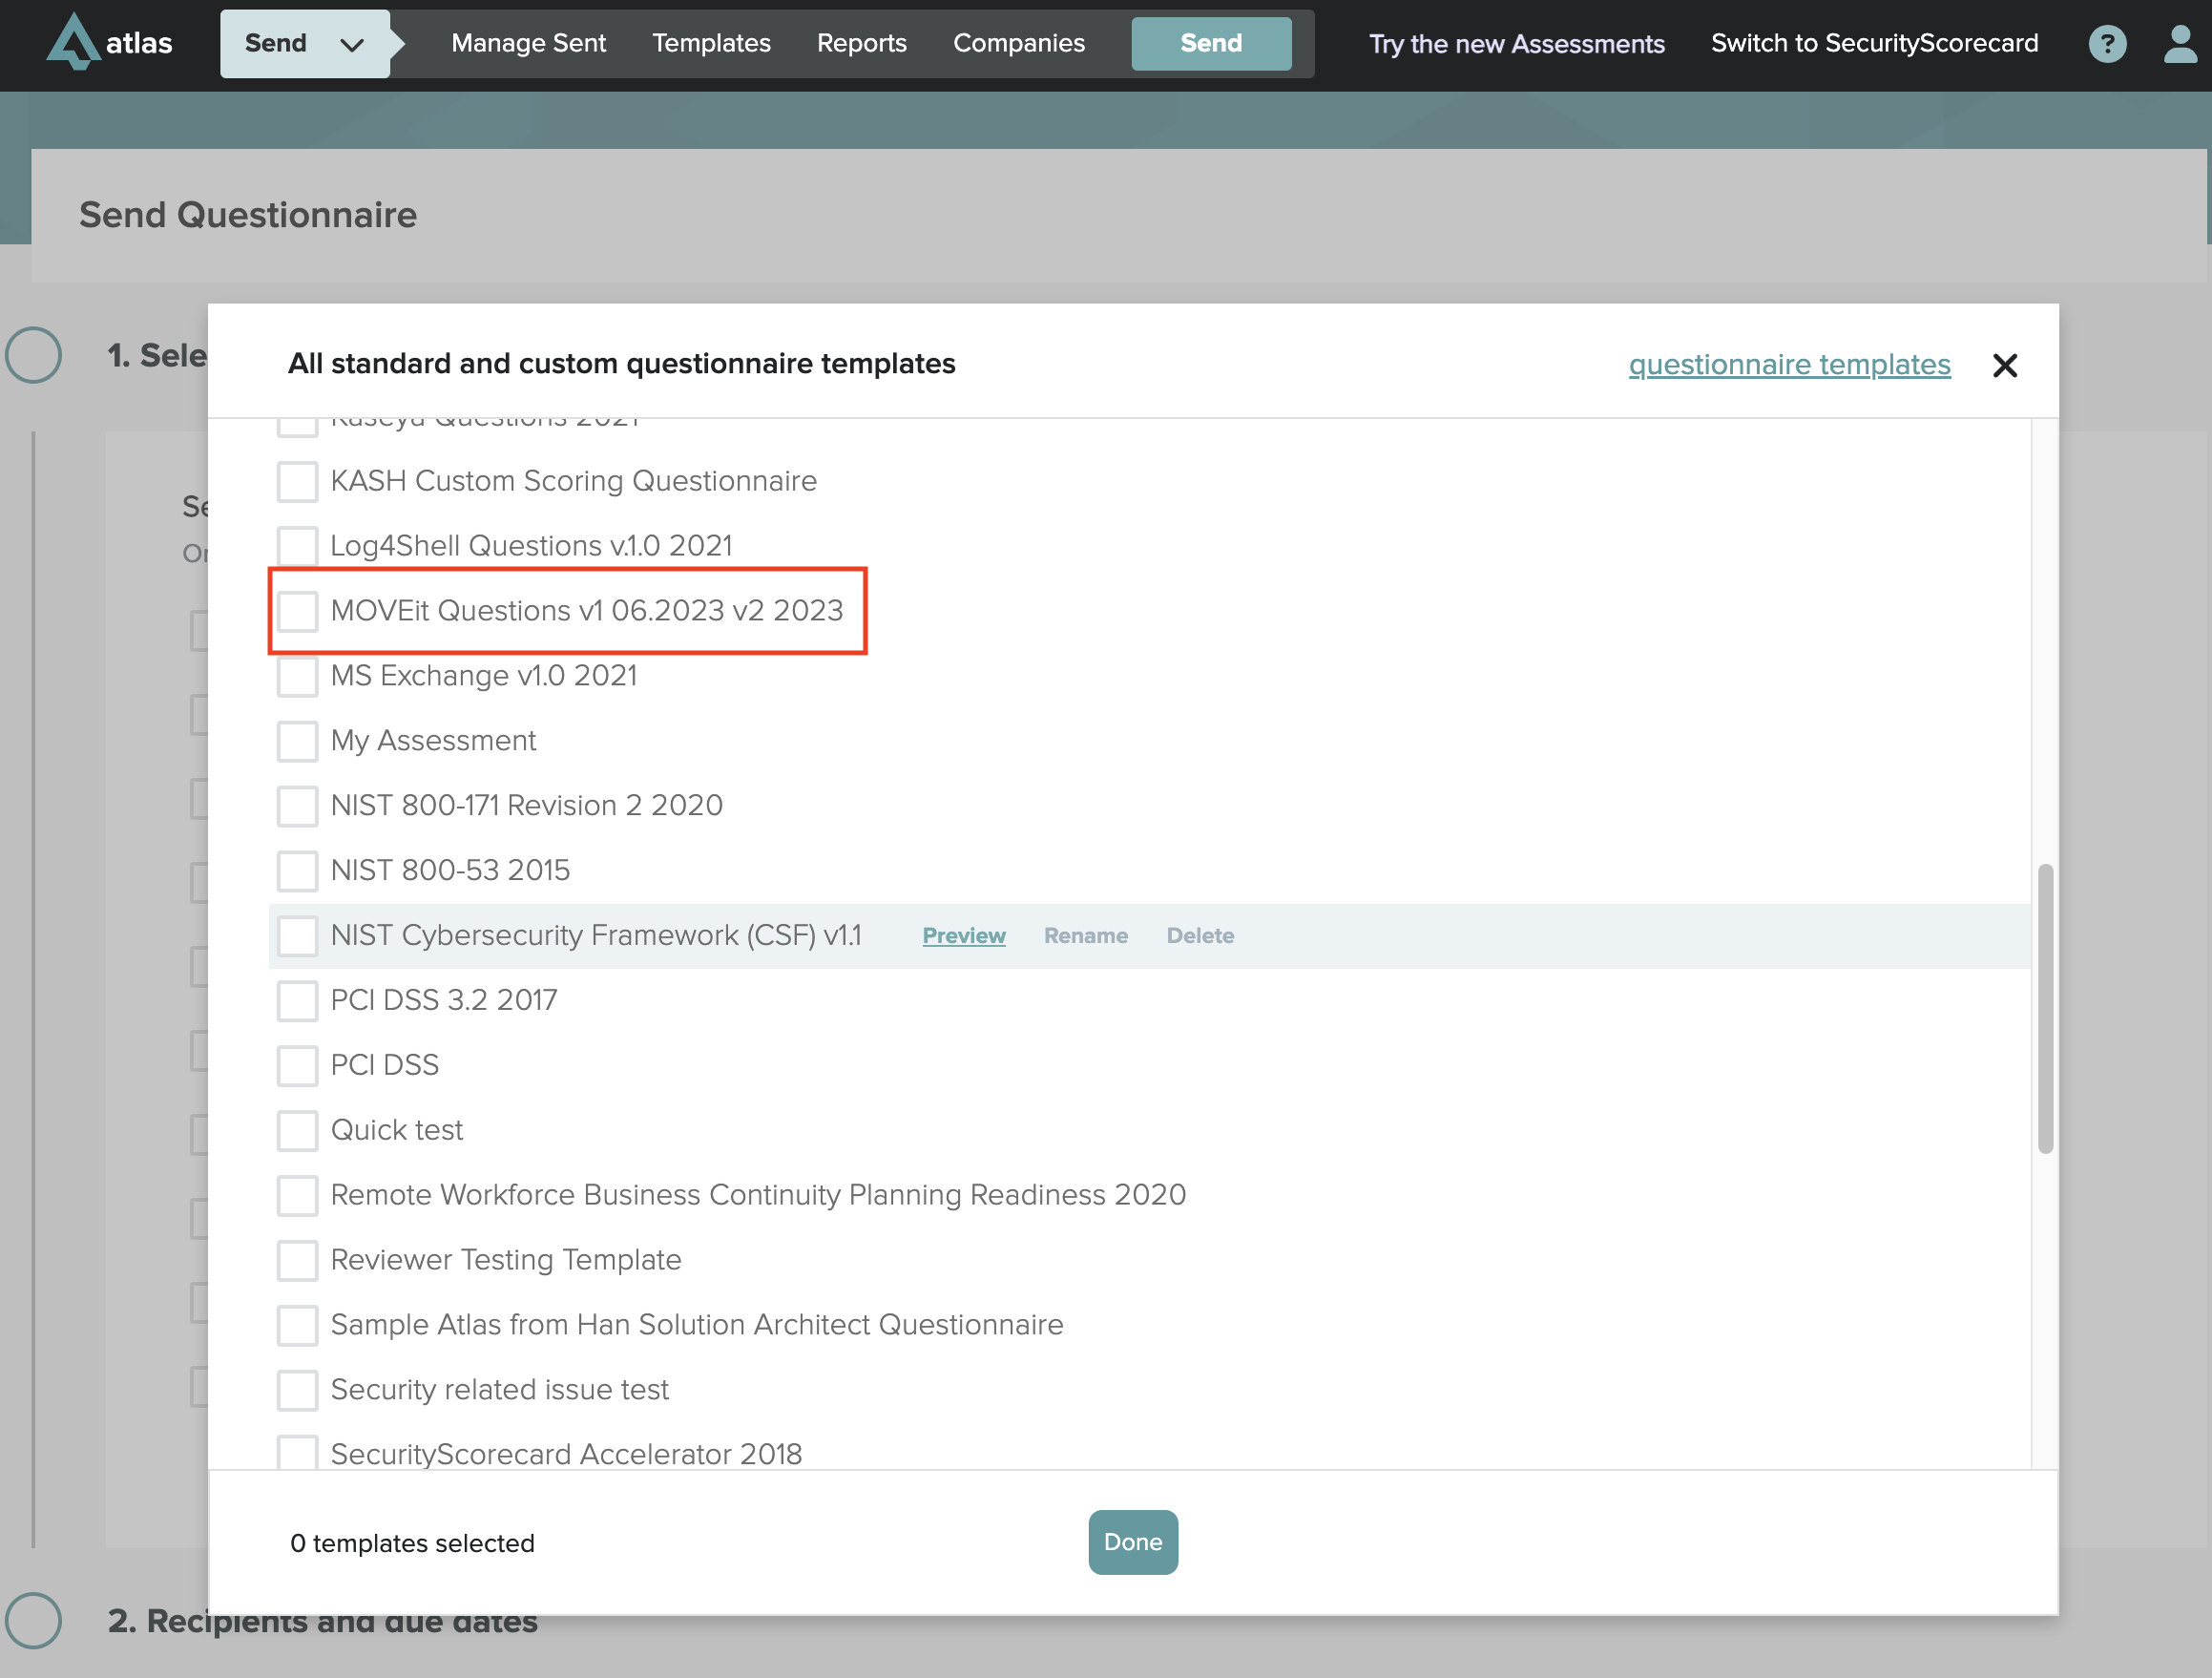Click the Quick test label
2212x1678 pixels.
pyautogui.click(x=396, y=1131)
